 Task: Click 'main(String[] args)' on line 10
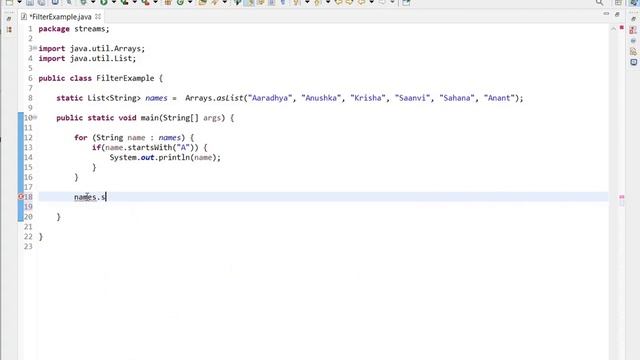pos(183,118)
